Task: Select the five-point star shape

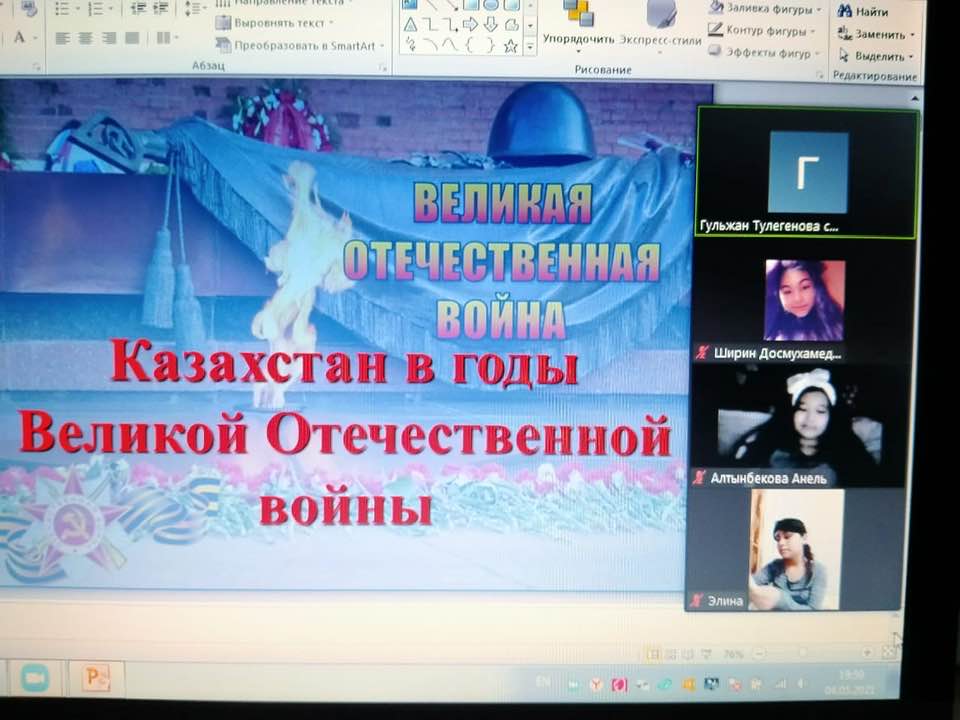Action: point(511,46)
